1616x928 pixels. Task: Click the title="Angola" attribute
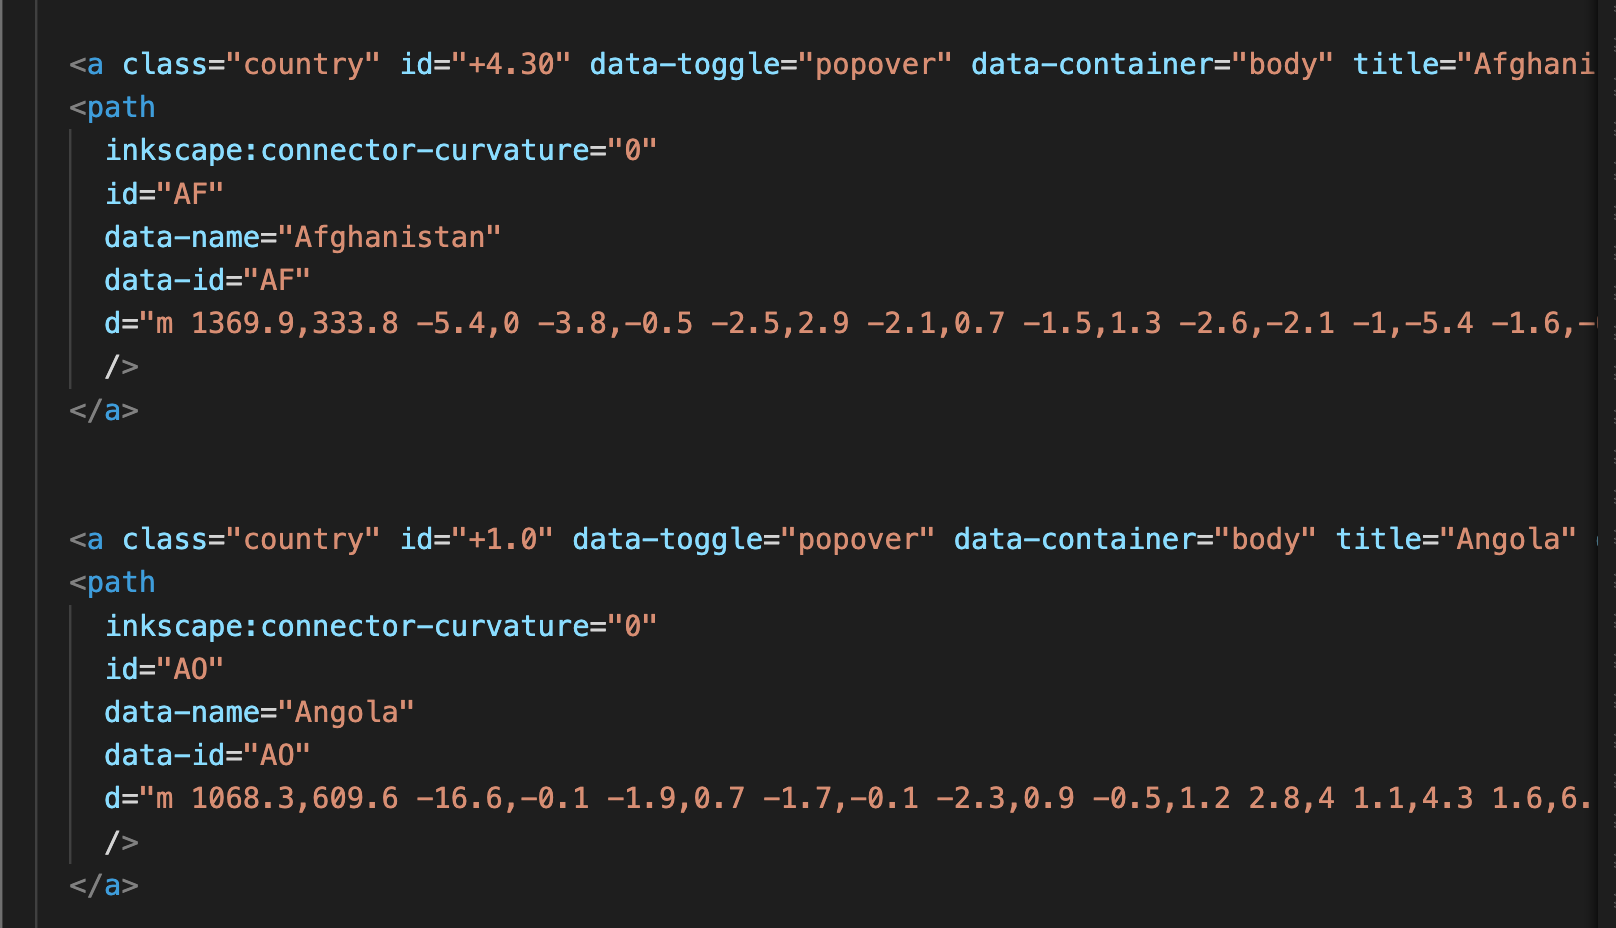(x=1455, y=539)
